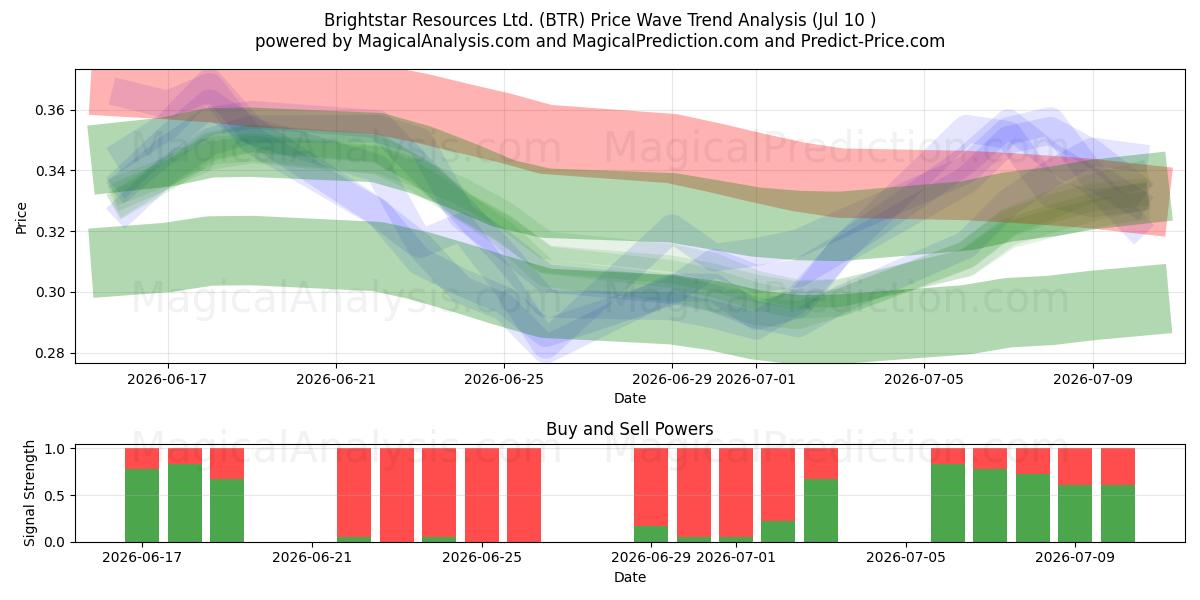
Task: Select the first bar at 2026-06-17 in Buy/Sell chart
Action: point(142,495)
